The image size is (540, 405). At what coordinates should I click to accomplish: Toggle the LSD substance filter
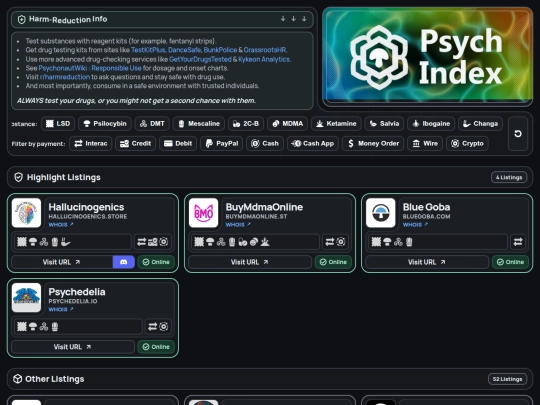pyautogui.click(x=58, y=124)
